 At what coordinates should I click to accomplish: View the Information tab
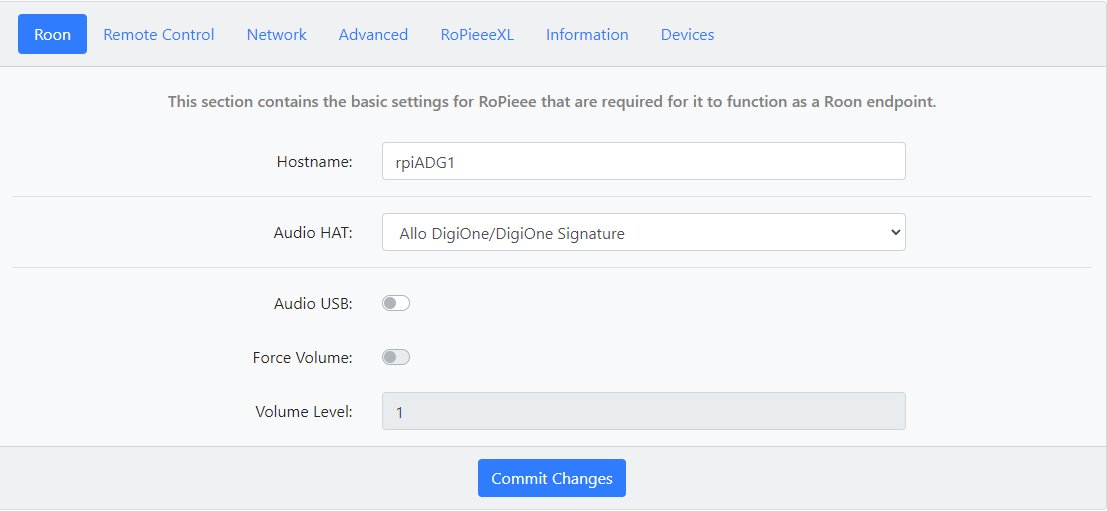587,34
